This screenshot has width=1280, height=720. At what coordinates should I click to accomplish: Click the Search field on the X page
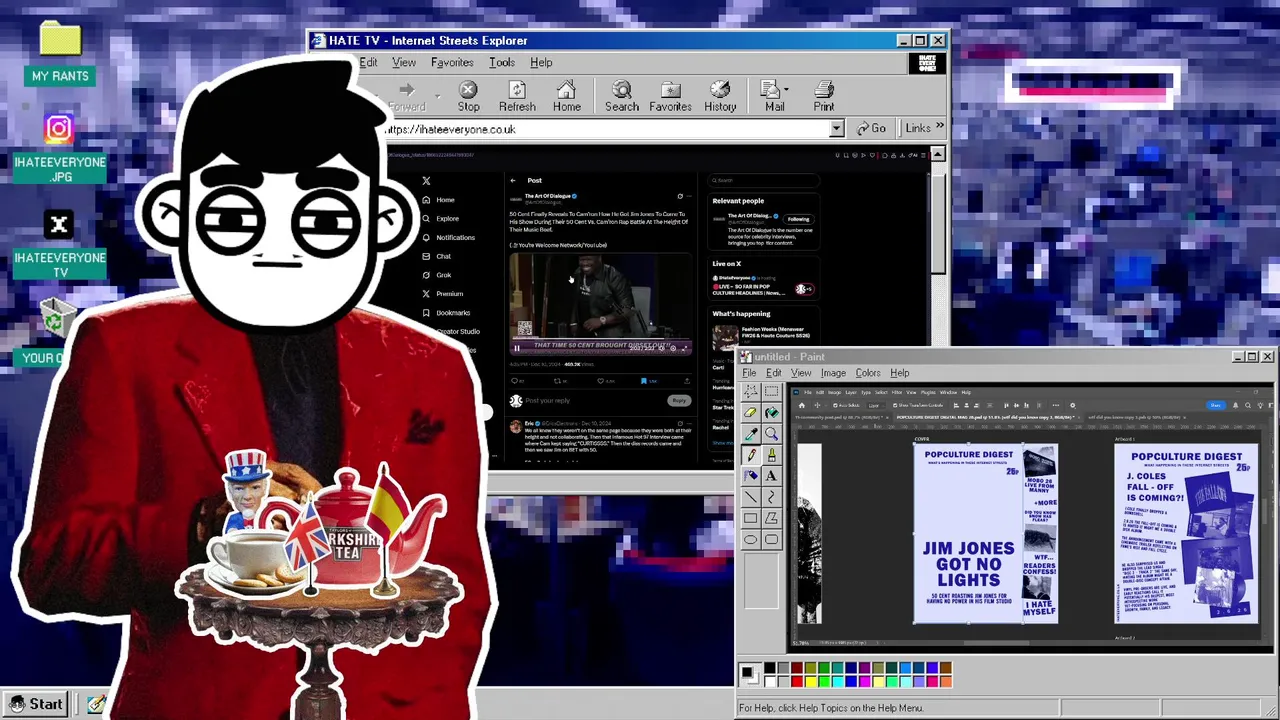pyautogui.click(x=764, y=181)
